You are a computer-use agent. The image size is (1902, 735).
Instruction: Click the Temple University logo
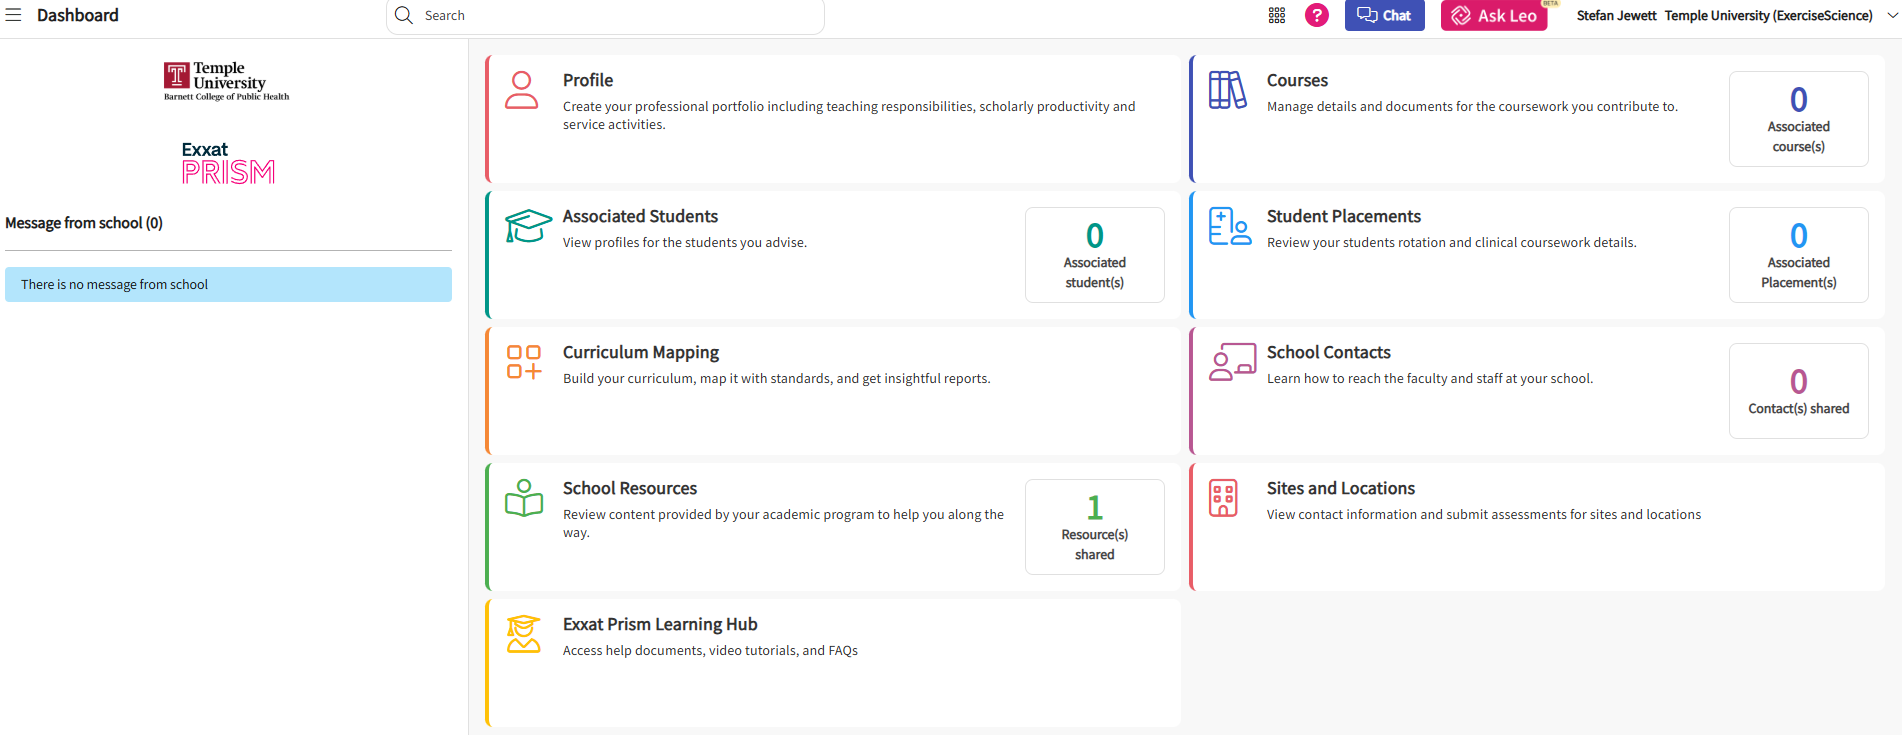227,81
